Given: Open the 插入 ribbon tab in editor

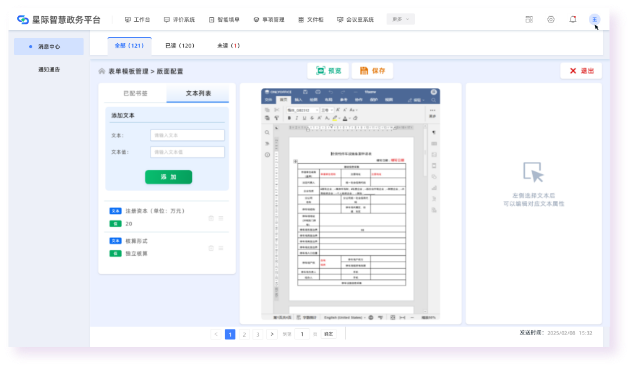Looking at the screenshot, I should (298, 100).
